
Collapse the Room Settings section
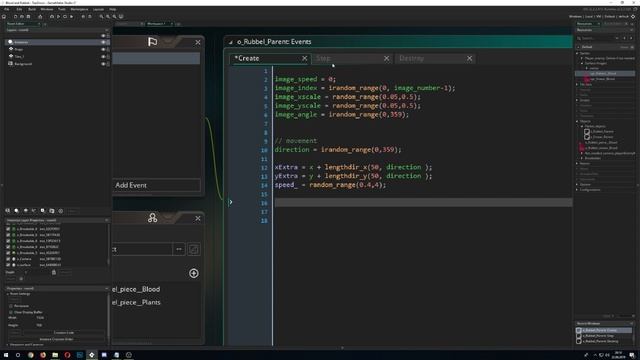click(x=7, y=294)
